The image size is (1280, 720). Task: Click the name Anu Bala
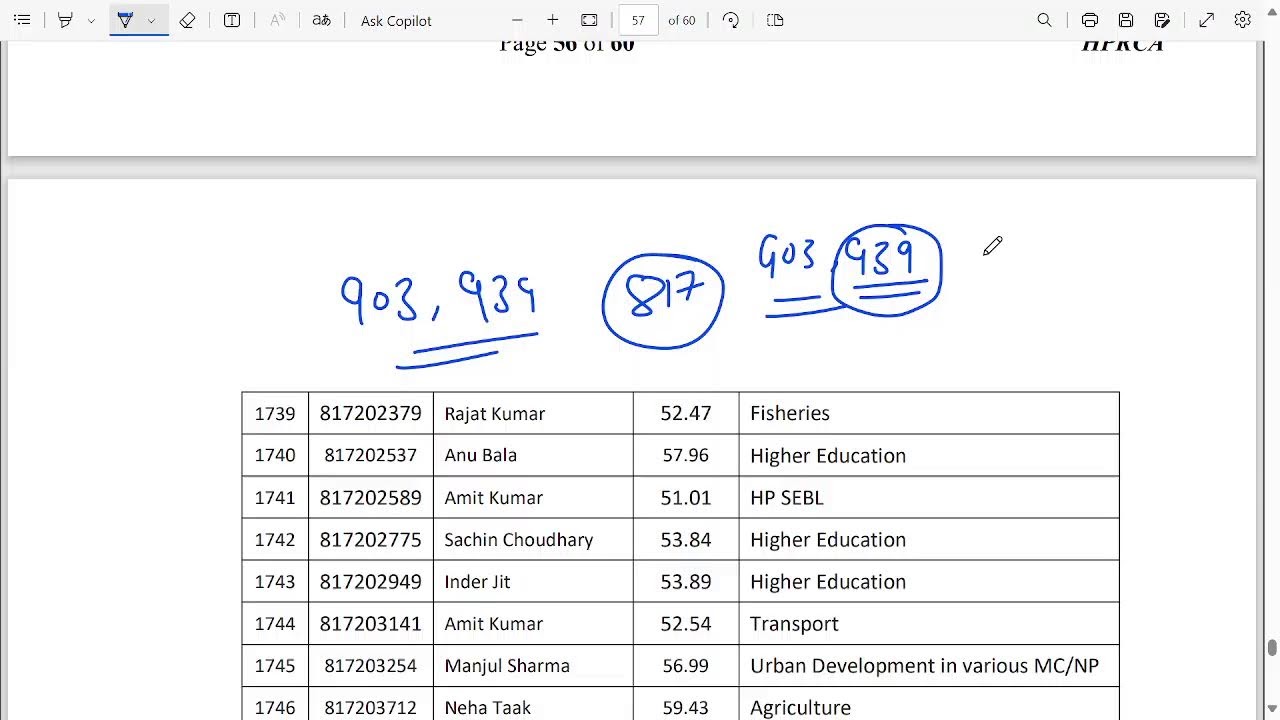481,455
